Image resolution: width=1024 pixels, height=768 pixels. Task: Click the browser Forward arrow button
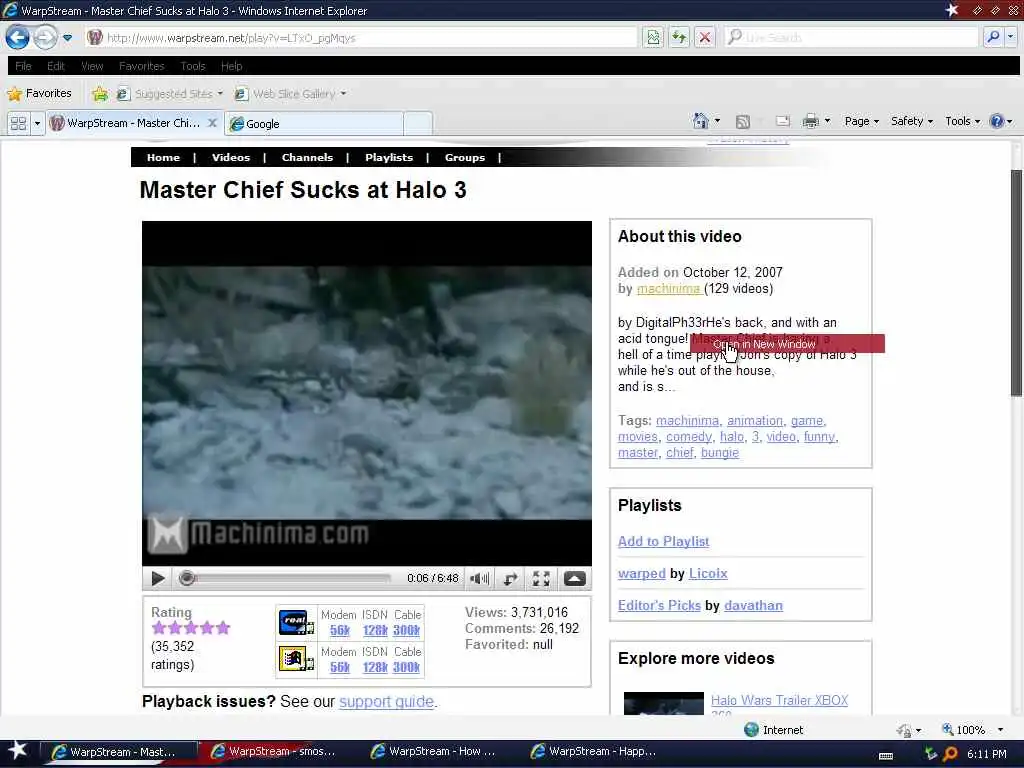pos(44,37)
